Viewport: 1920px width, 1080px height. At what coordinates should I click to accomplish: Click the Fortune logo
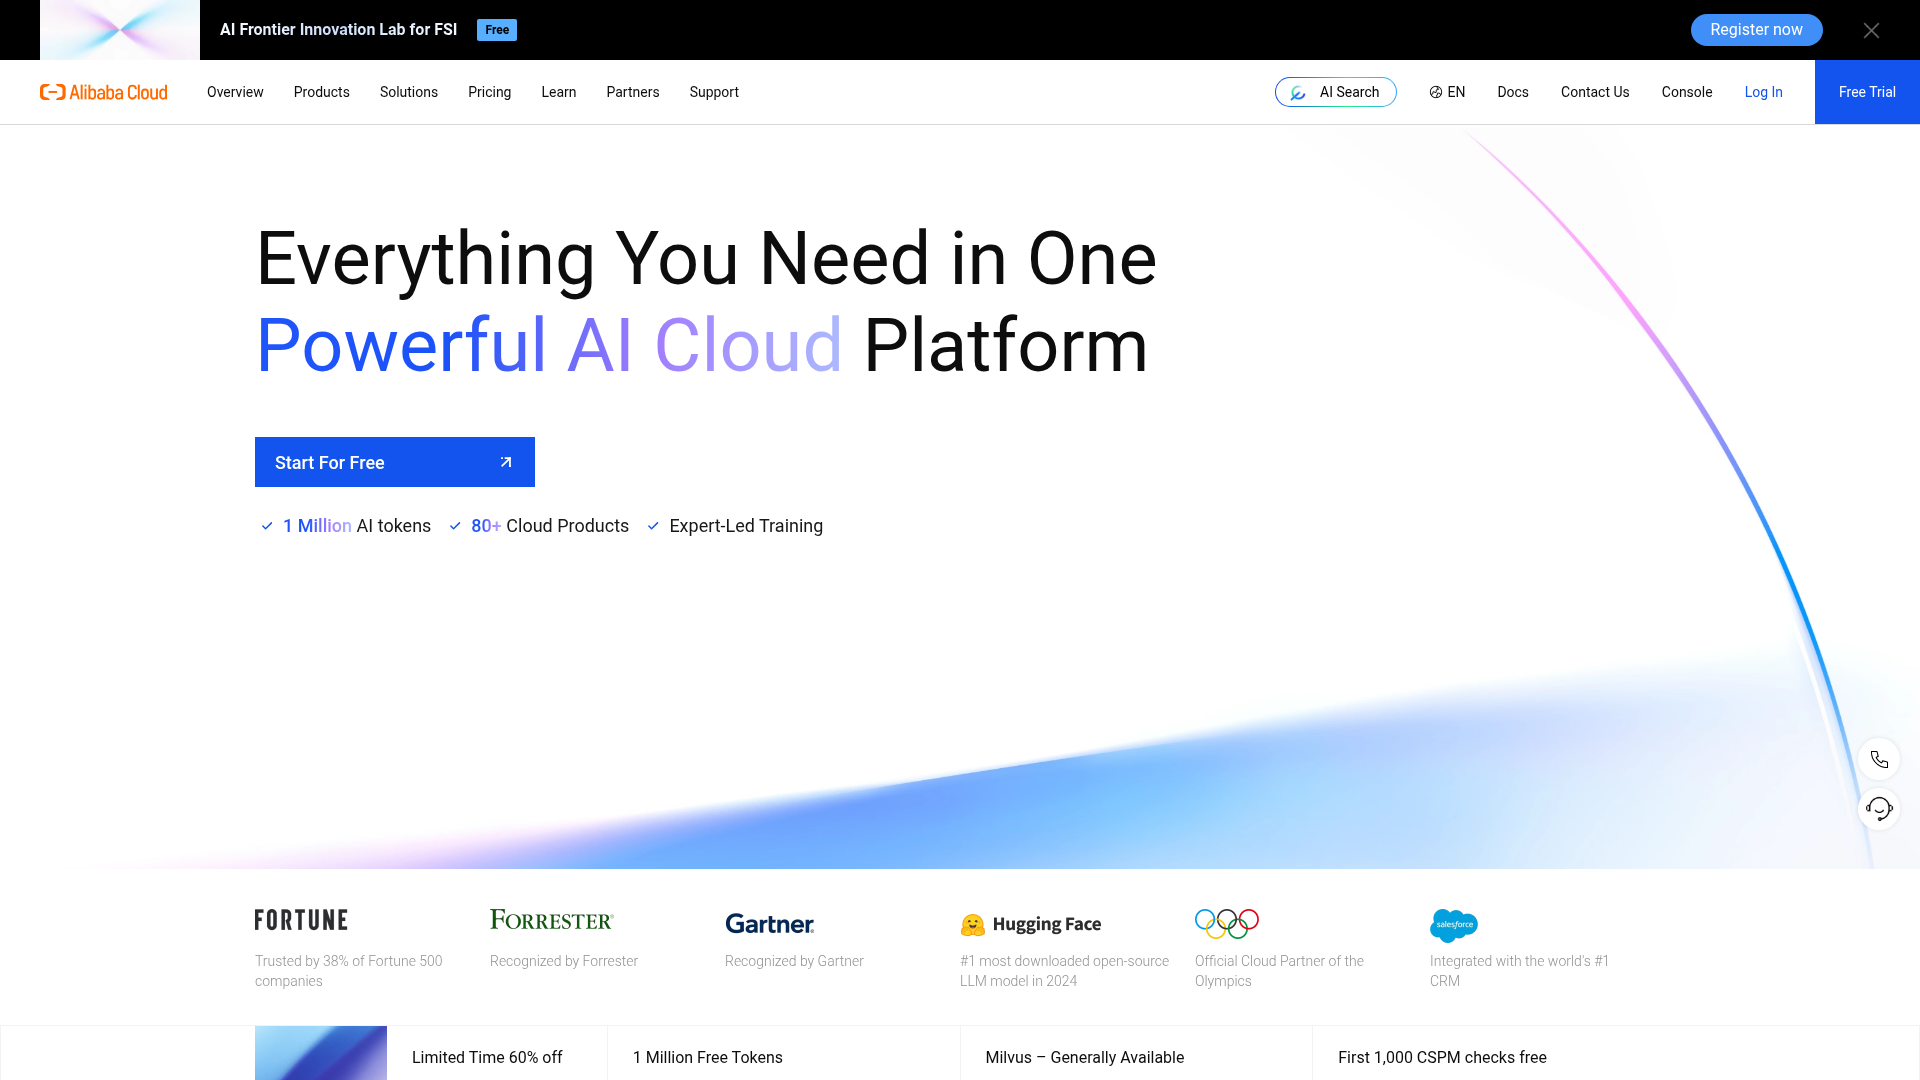[x=300, y=920]
